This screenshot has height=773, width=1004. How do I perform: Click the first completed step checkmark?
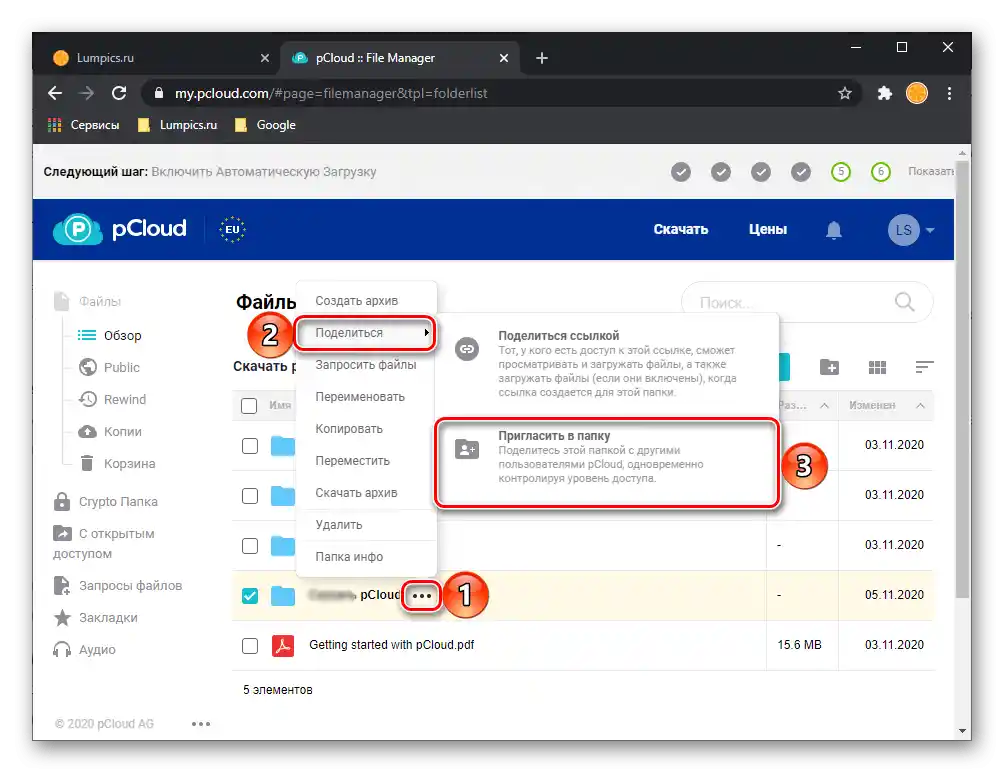click(x=681, y=172)
